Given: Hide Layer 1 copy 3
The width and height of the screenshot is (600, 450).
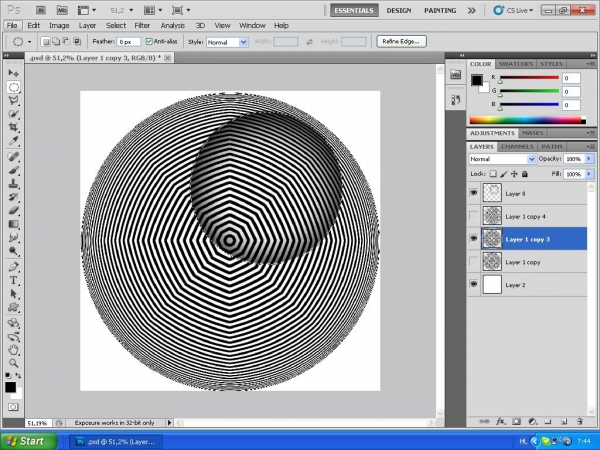Looking at the screenshot, I should 474,238.
